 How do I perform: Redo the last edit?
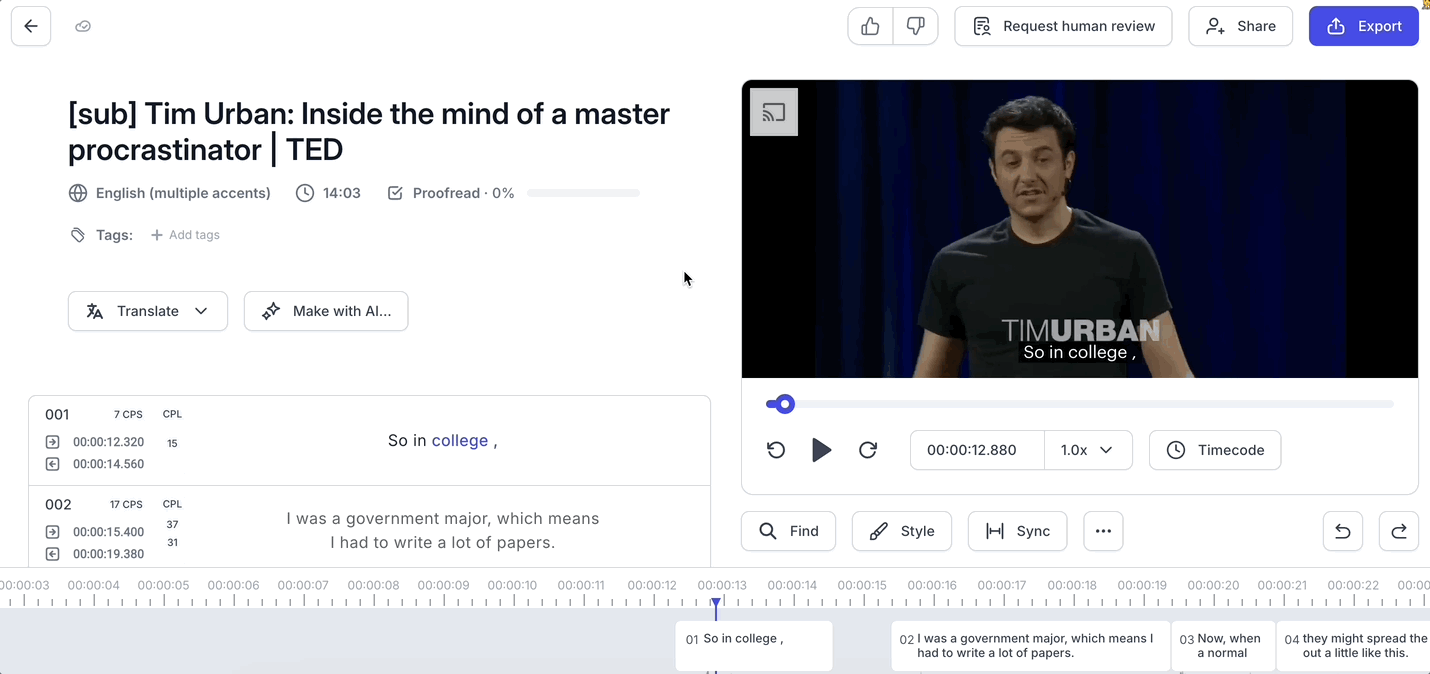1399,531
